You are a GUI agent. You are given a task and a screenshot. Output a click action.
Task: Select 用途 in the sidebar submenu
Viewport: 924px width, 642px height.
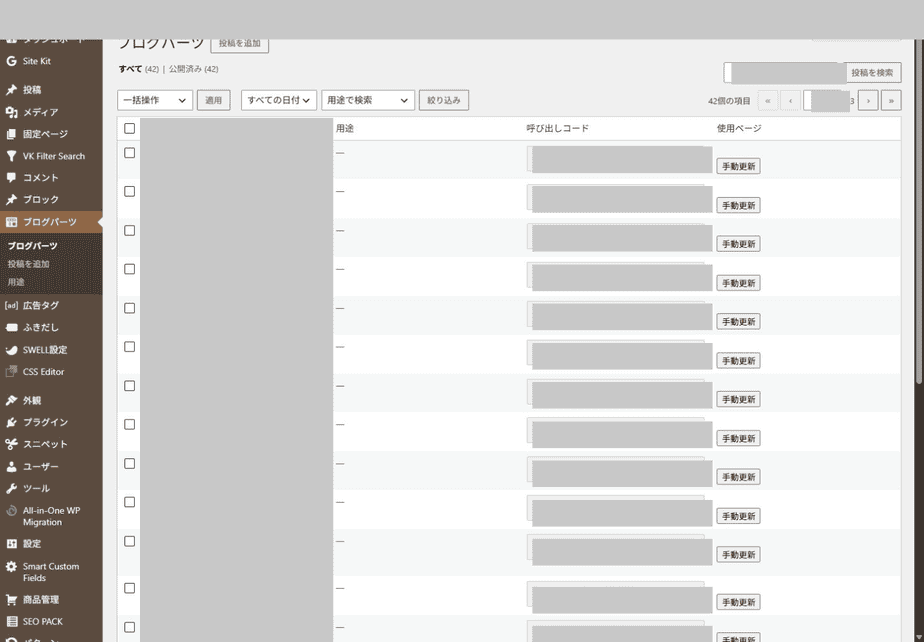(16, 282)
